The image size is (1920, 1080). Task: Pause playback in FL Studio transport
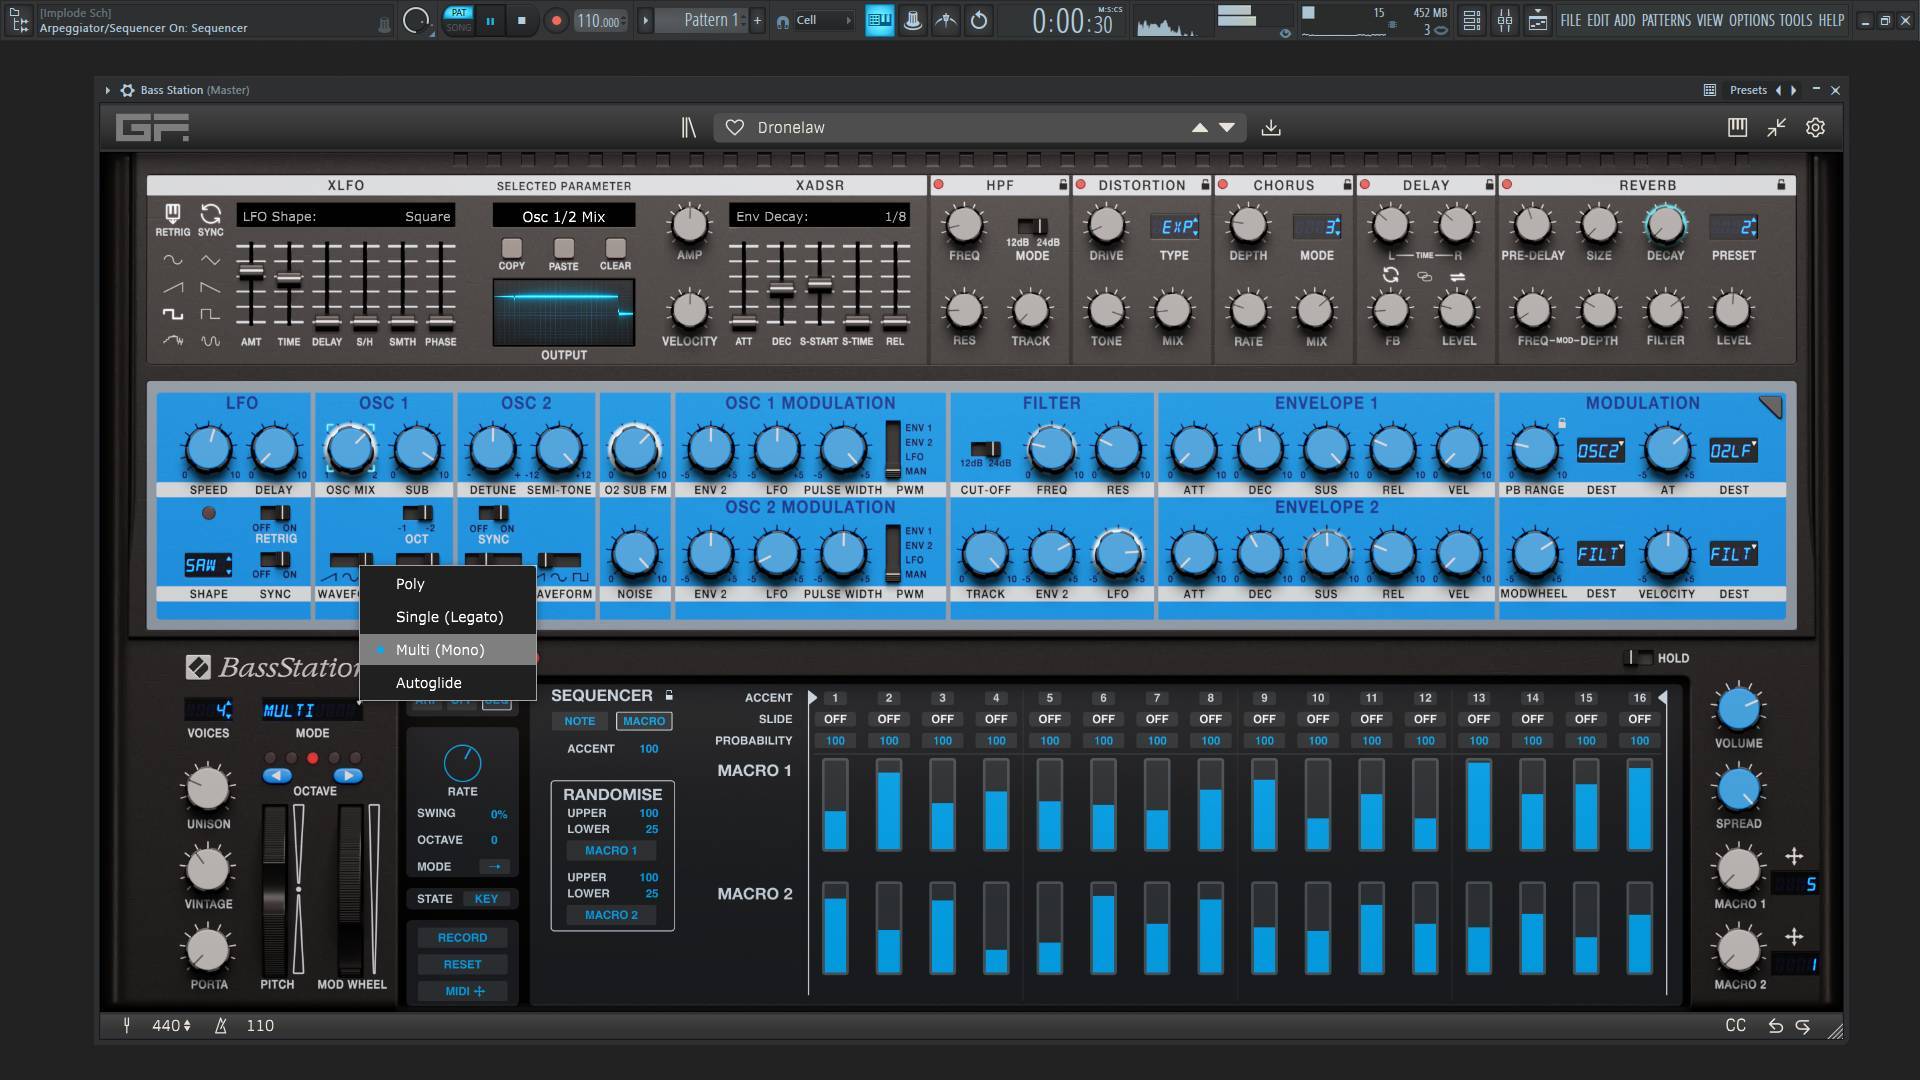coord(490,20)
